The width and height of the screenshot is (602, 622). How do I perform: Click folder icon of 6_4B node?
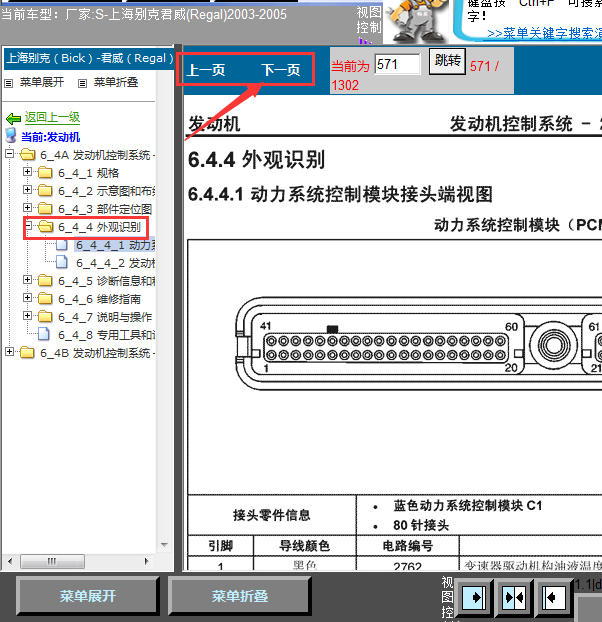coord(27,353)
